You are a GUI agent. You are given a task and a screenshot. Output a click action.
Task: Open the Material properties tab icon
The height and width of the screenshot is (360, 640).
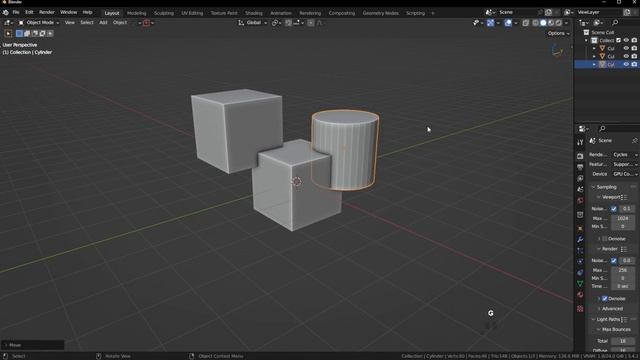(580, 294)
